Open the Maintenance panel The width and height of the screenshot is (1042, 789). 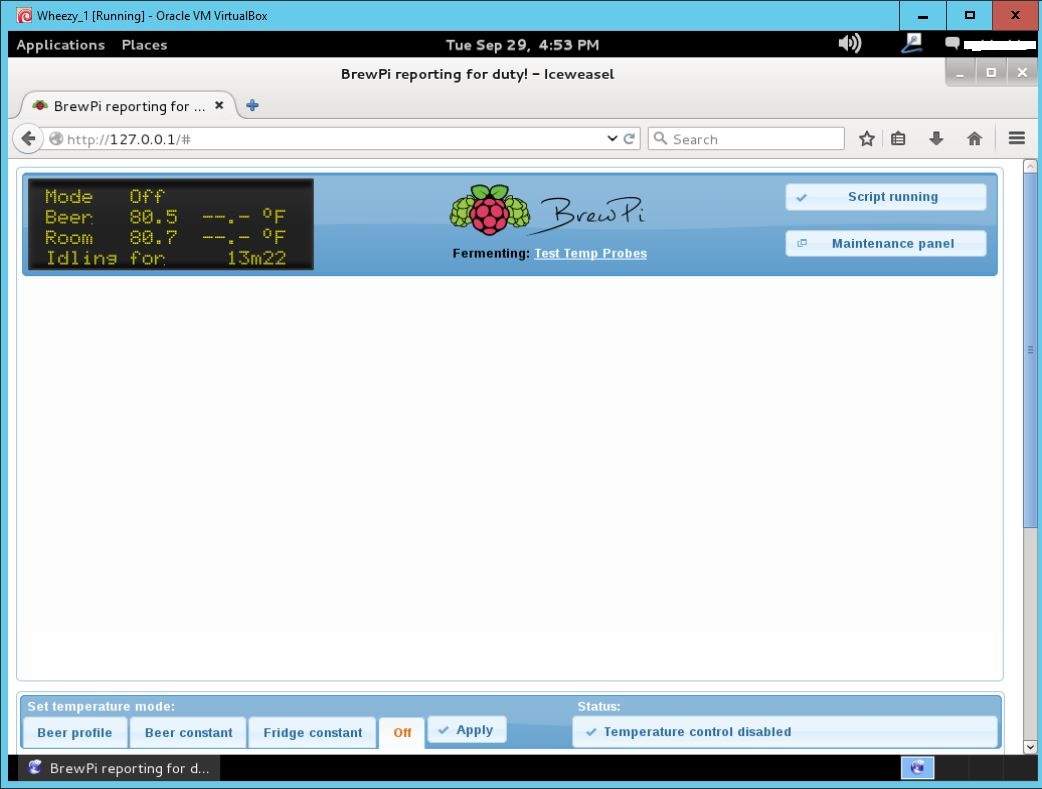coord(885,243)
